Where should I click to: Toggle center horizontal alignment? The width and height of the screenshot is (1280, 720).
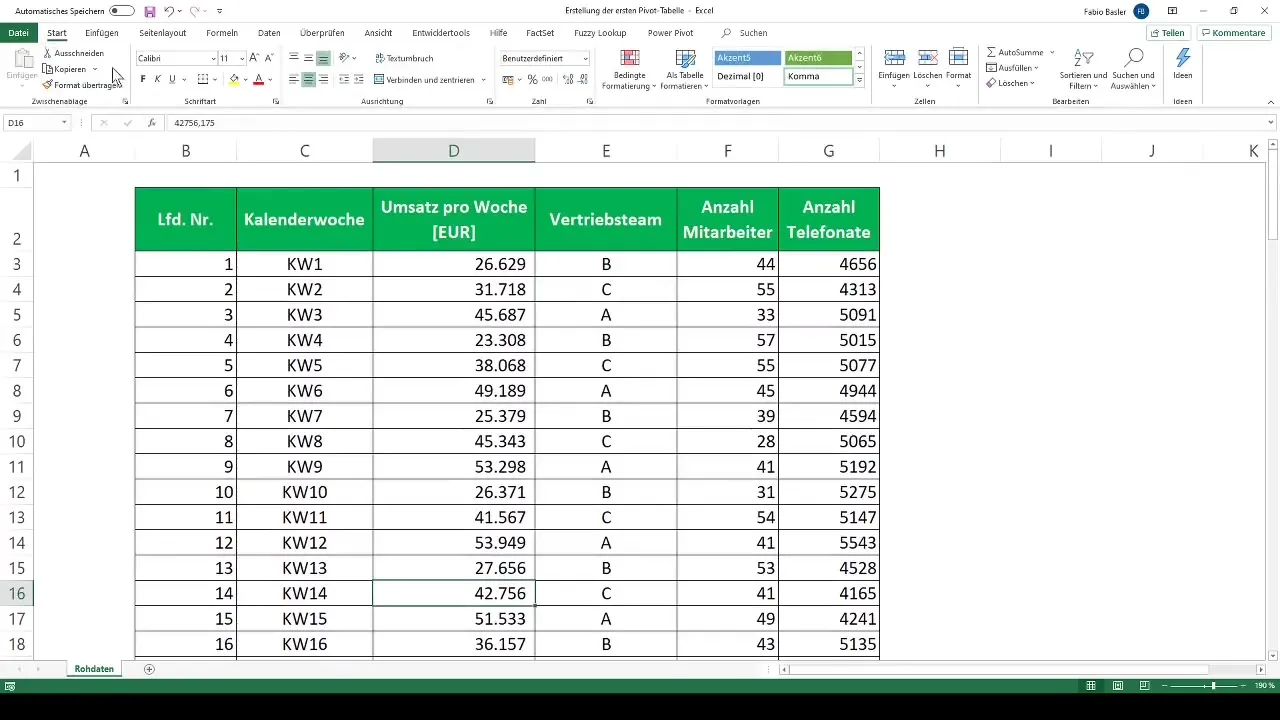(x=309, y=79)
